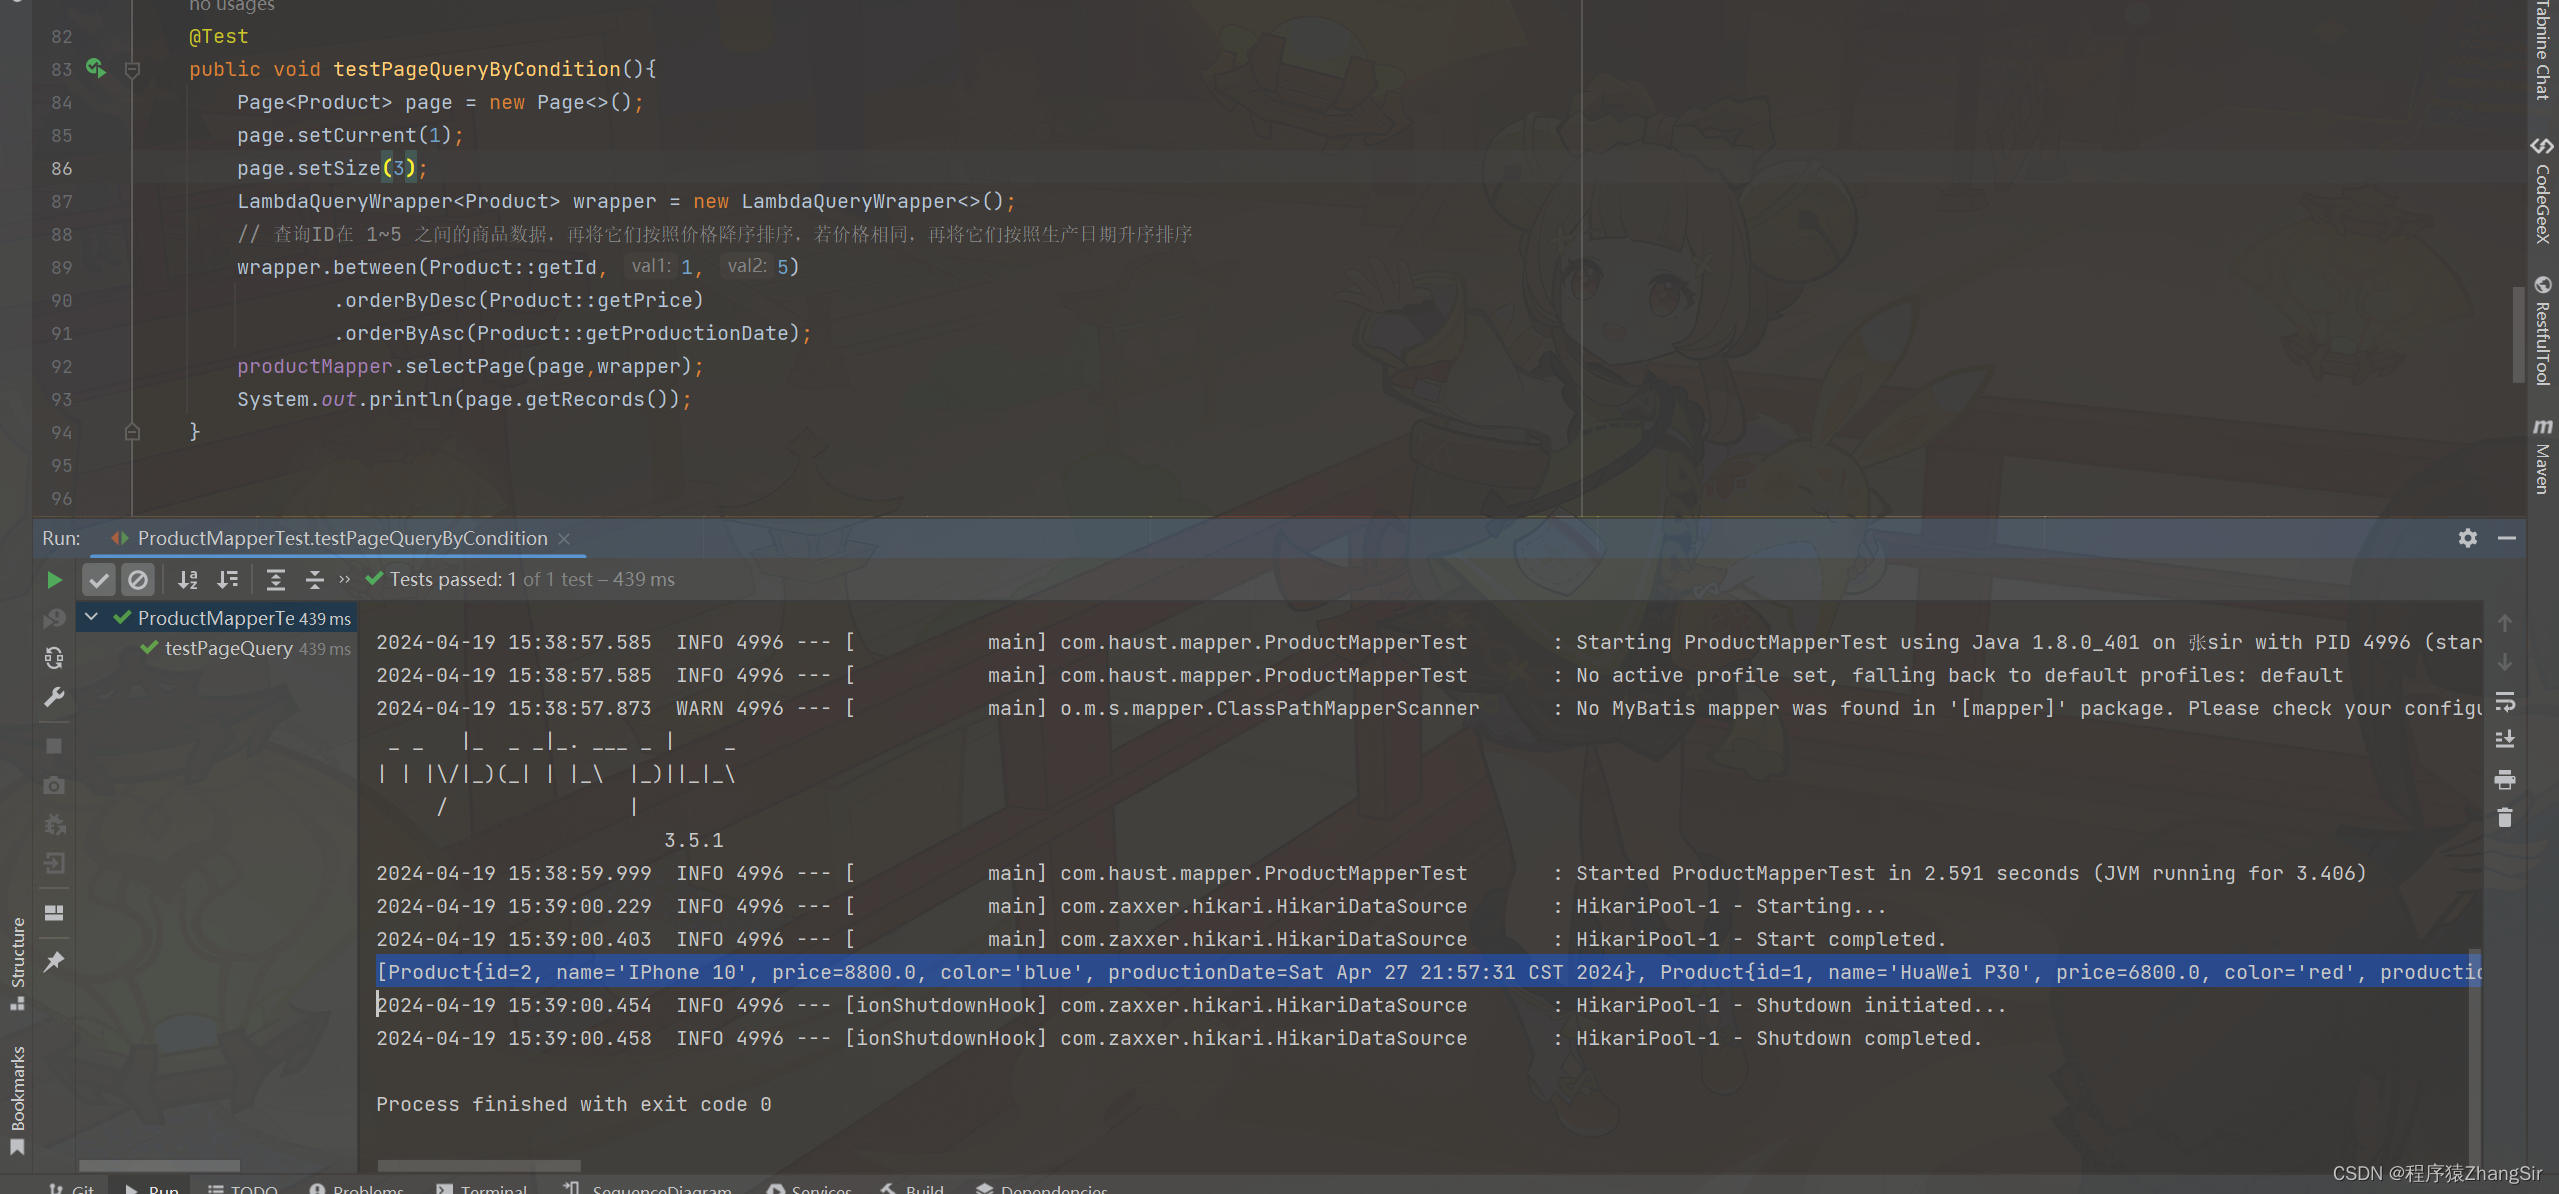
Task: Collapse all test nodes
Action: tap(314, 580)
